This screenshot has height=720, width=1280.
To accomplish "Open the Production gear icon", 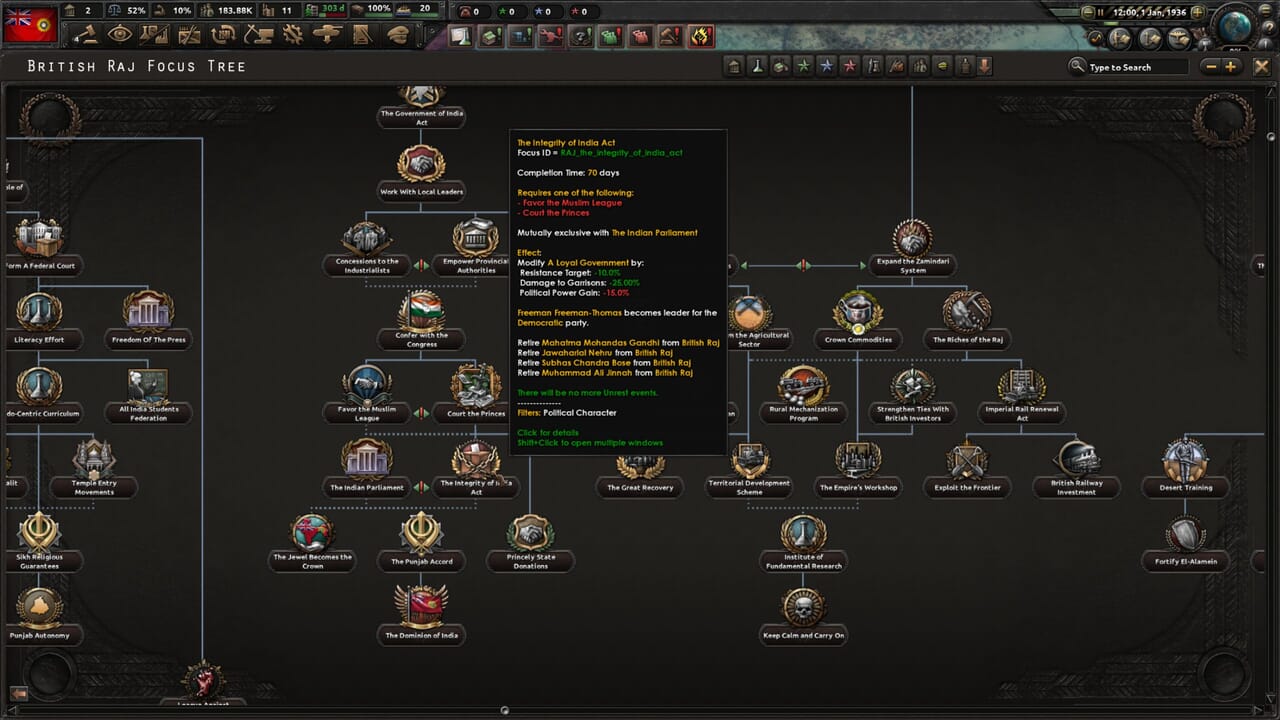I will (x=293, y=34).
